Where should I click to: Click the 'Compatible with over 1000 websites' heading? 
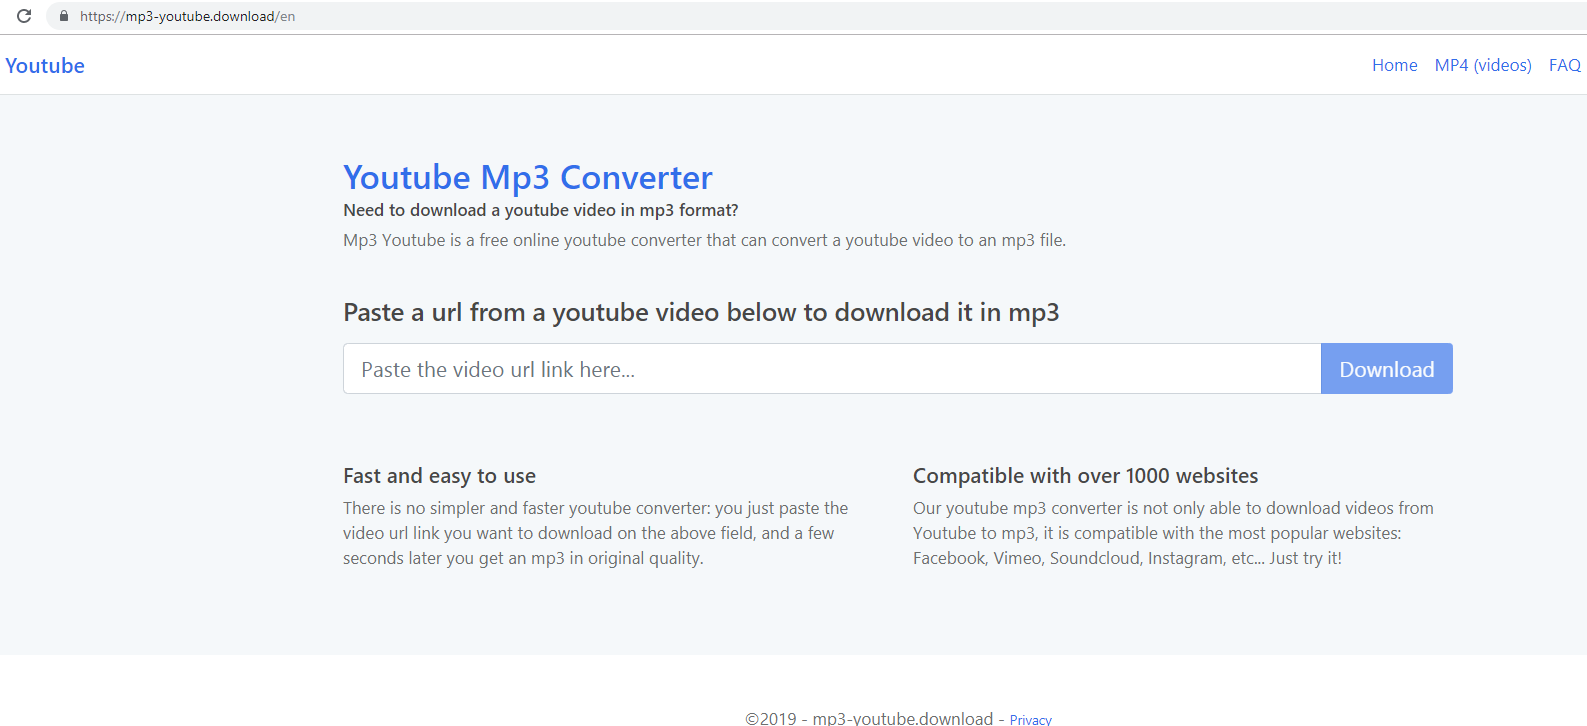[1085, 476]
